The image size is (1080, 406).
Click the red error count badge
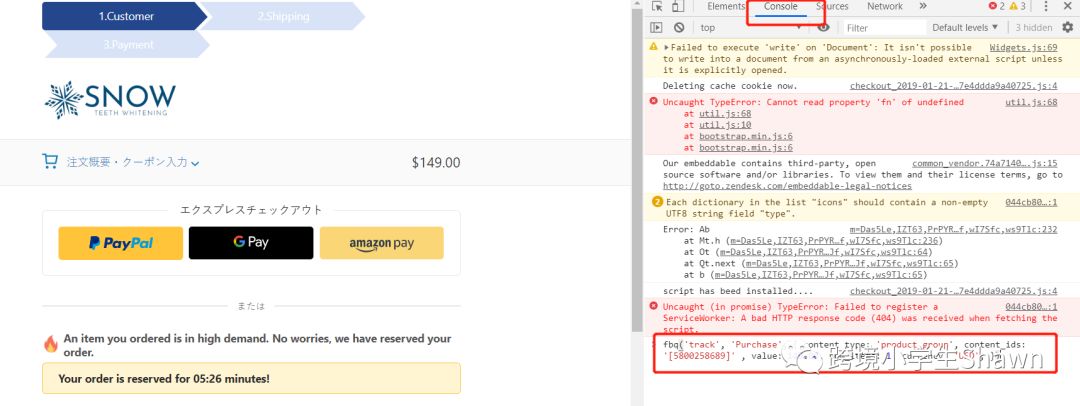tap(1000, 7)
